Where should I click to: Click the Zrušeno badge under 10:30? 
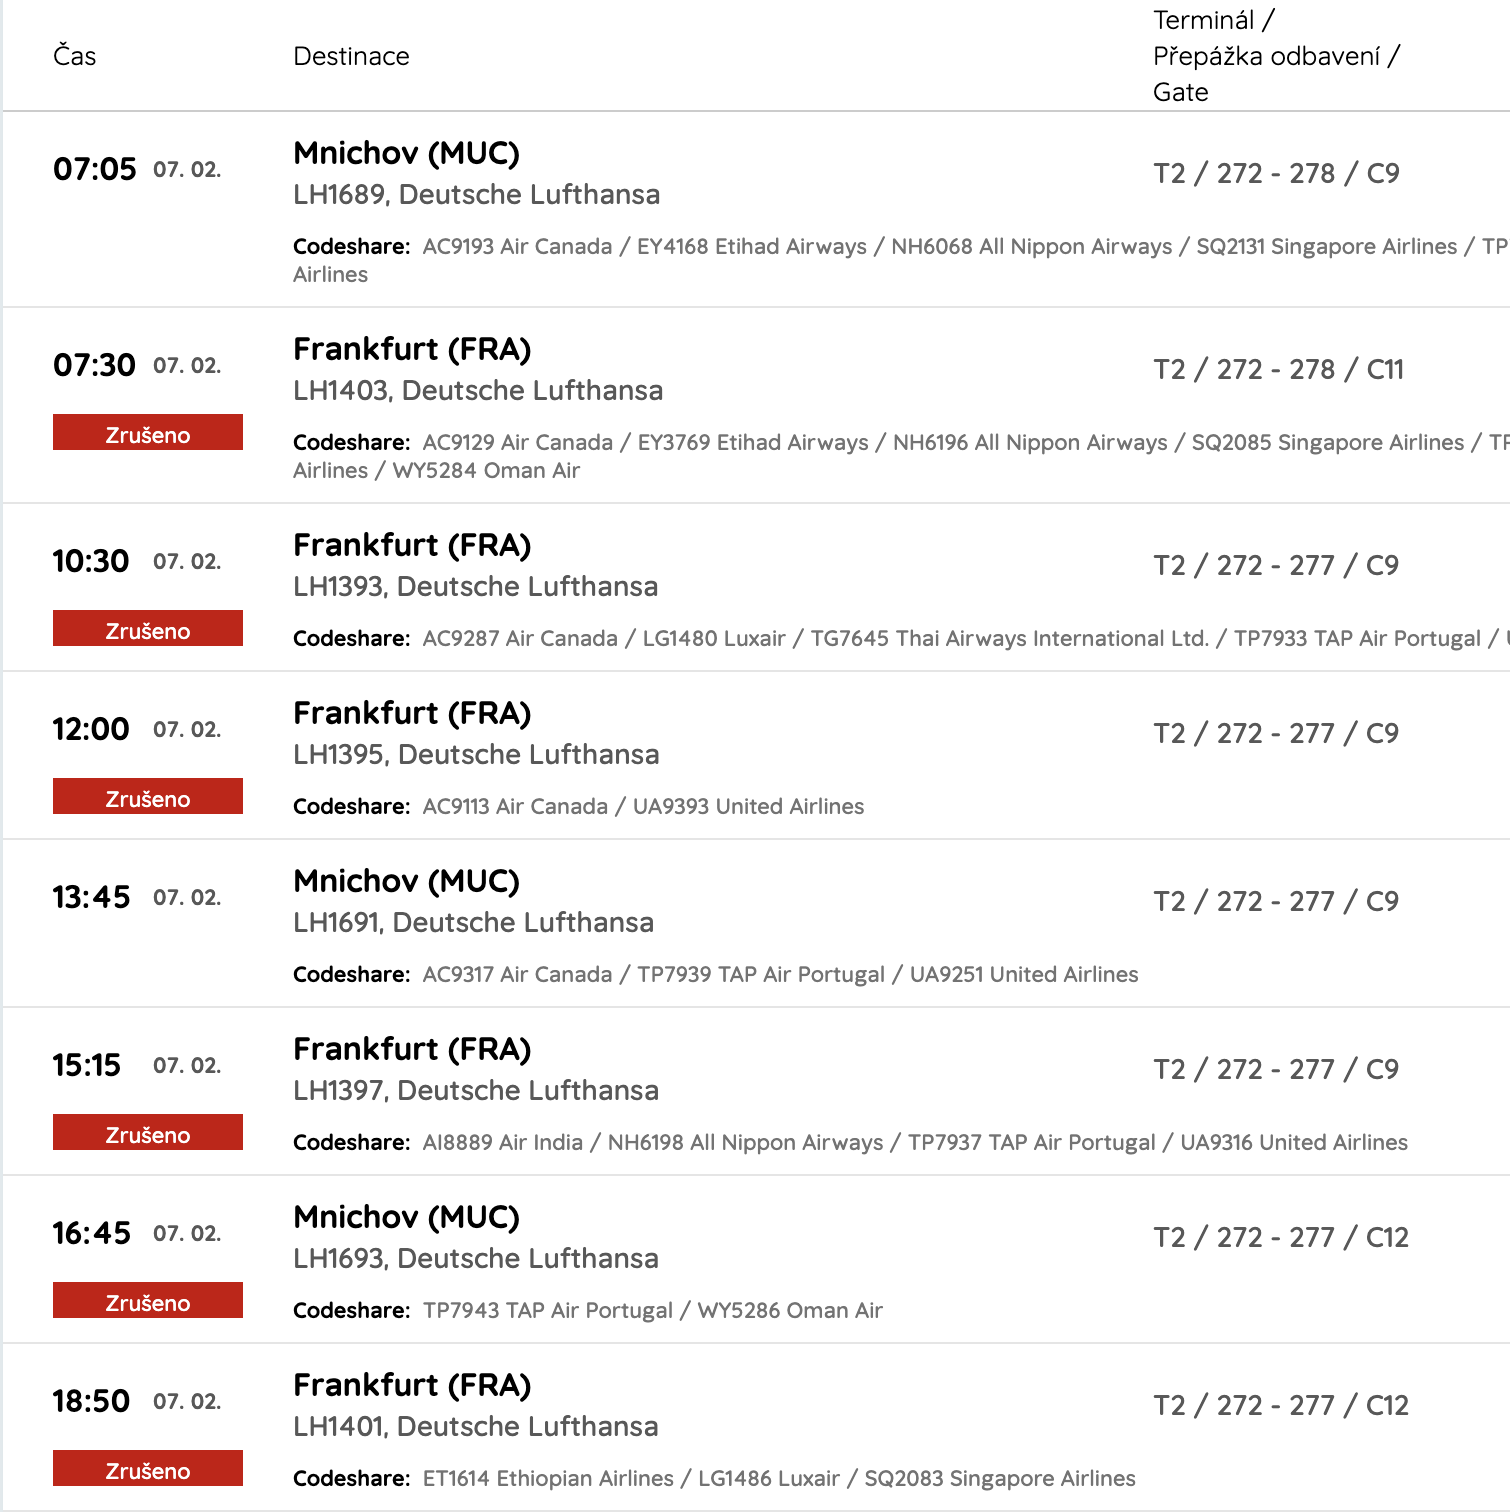tap(148, 629)
